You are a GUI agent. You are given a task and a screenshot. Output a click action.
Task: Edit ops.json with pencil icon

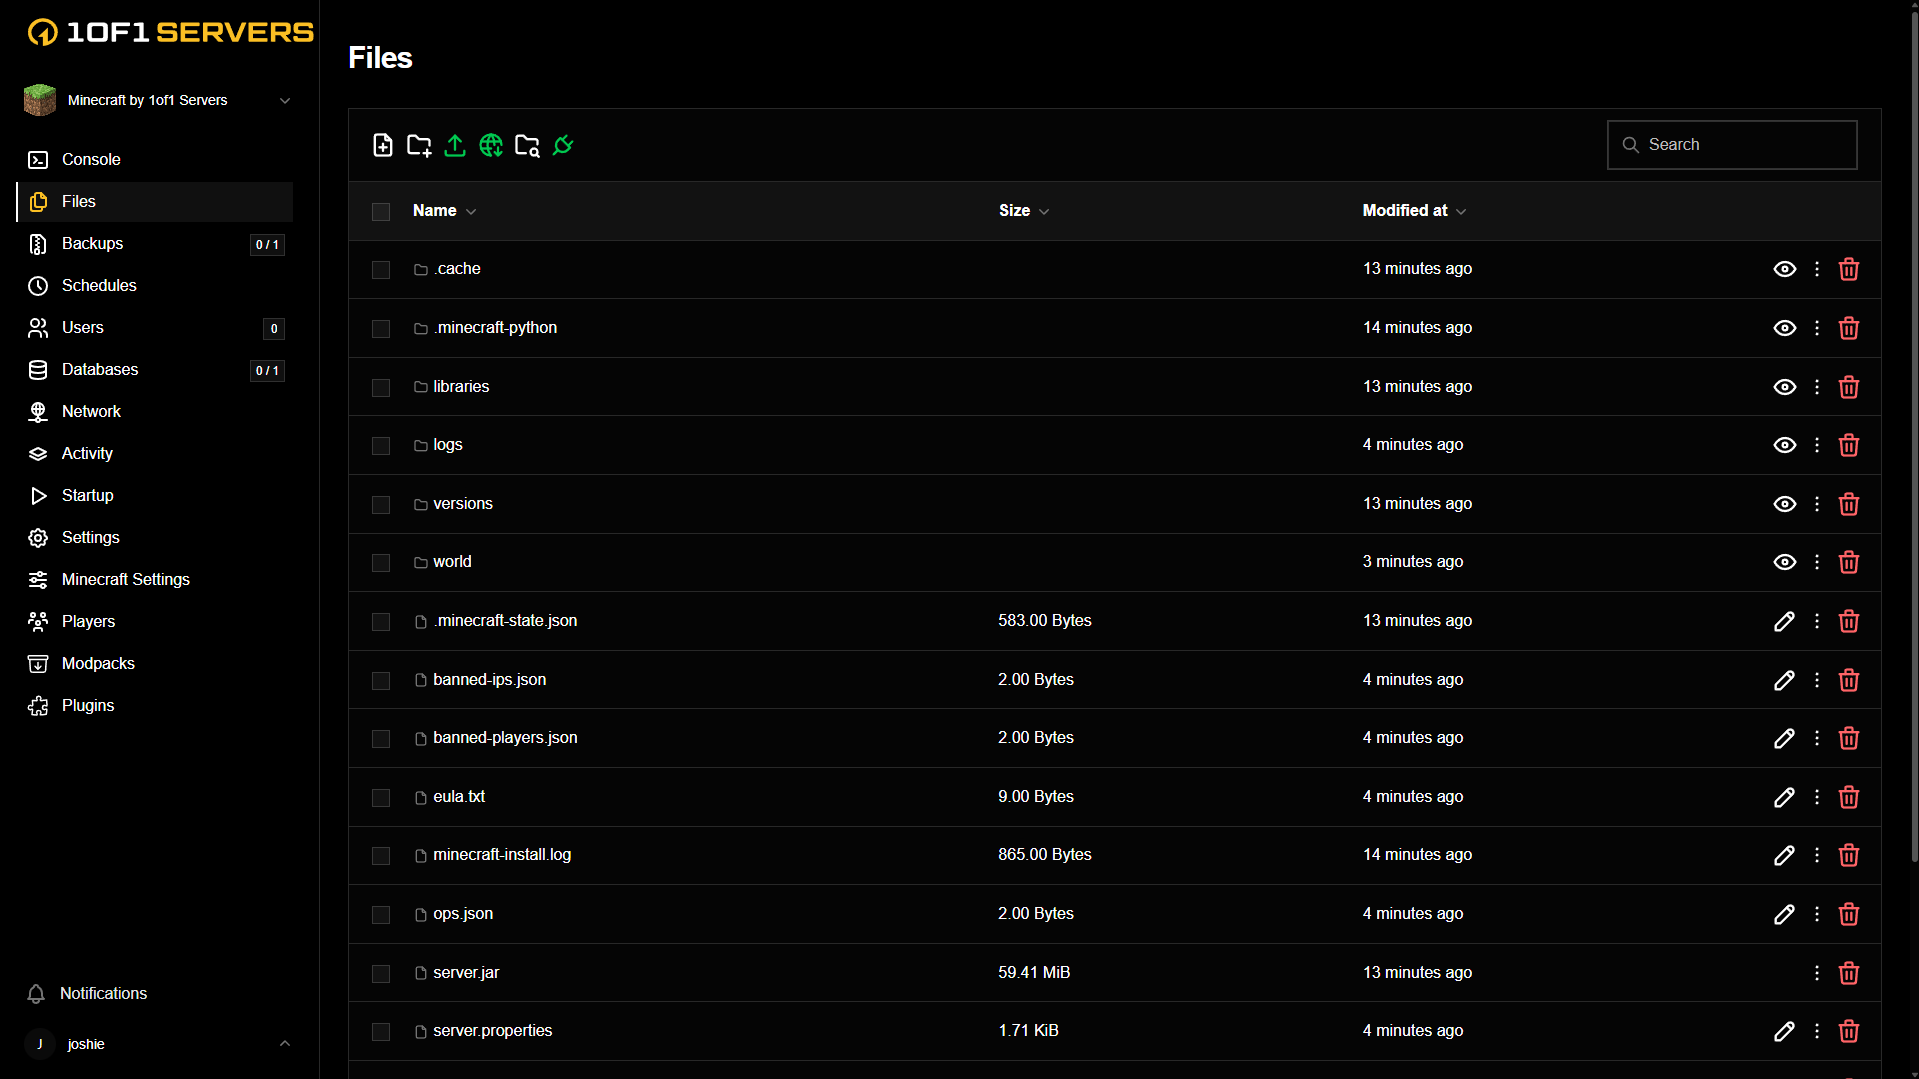(1784, 914)
